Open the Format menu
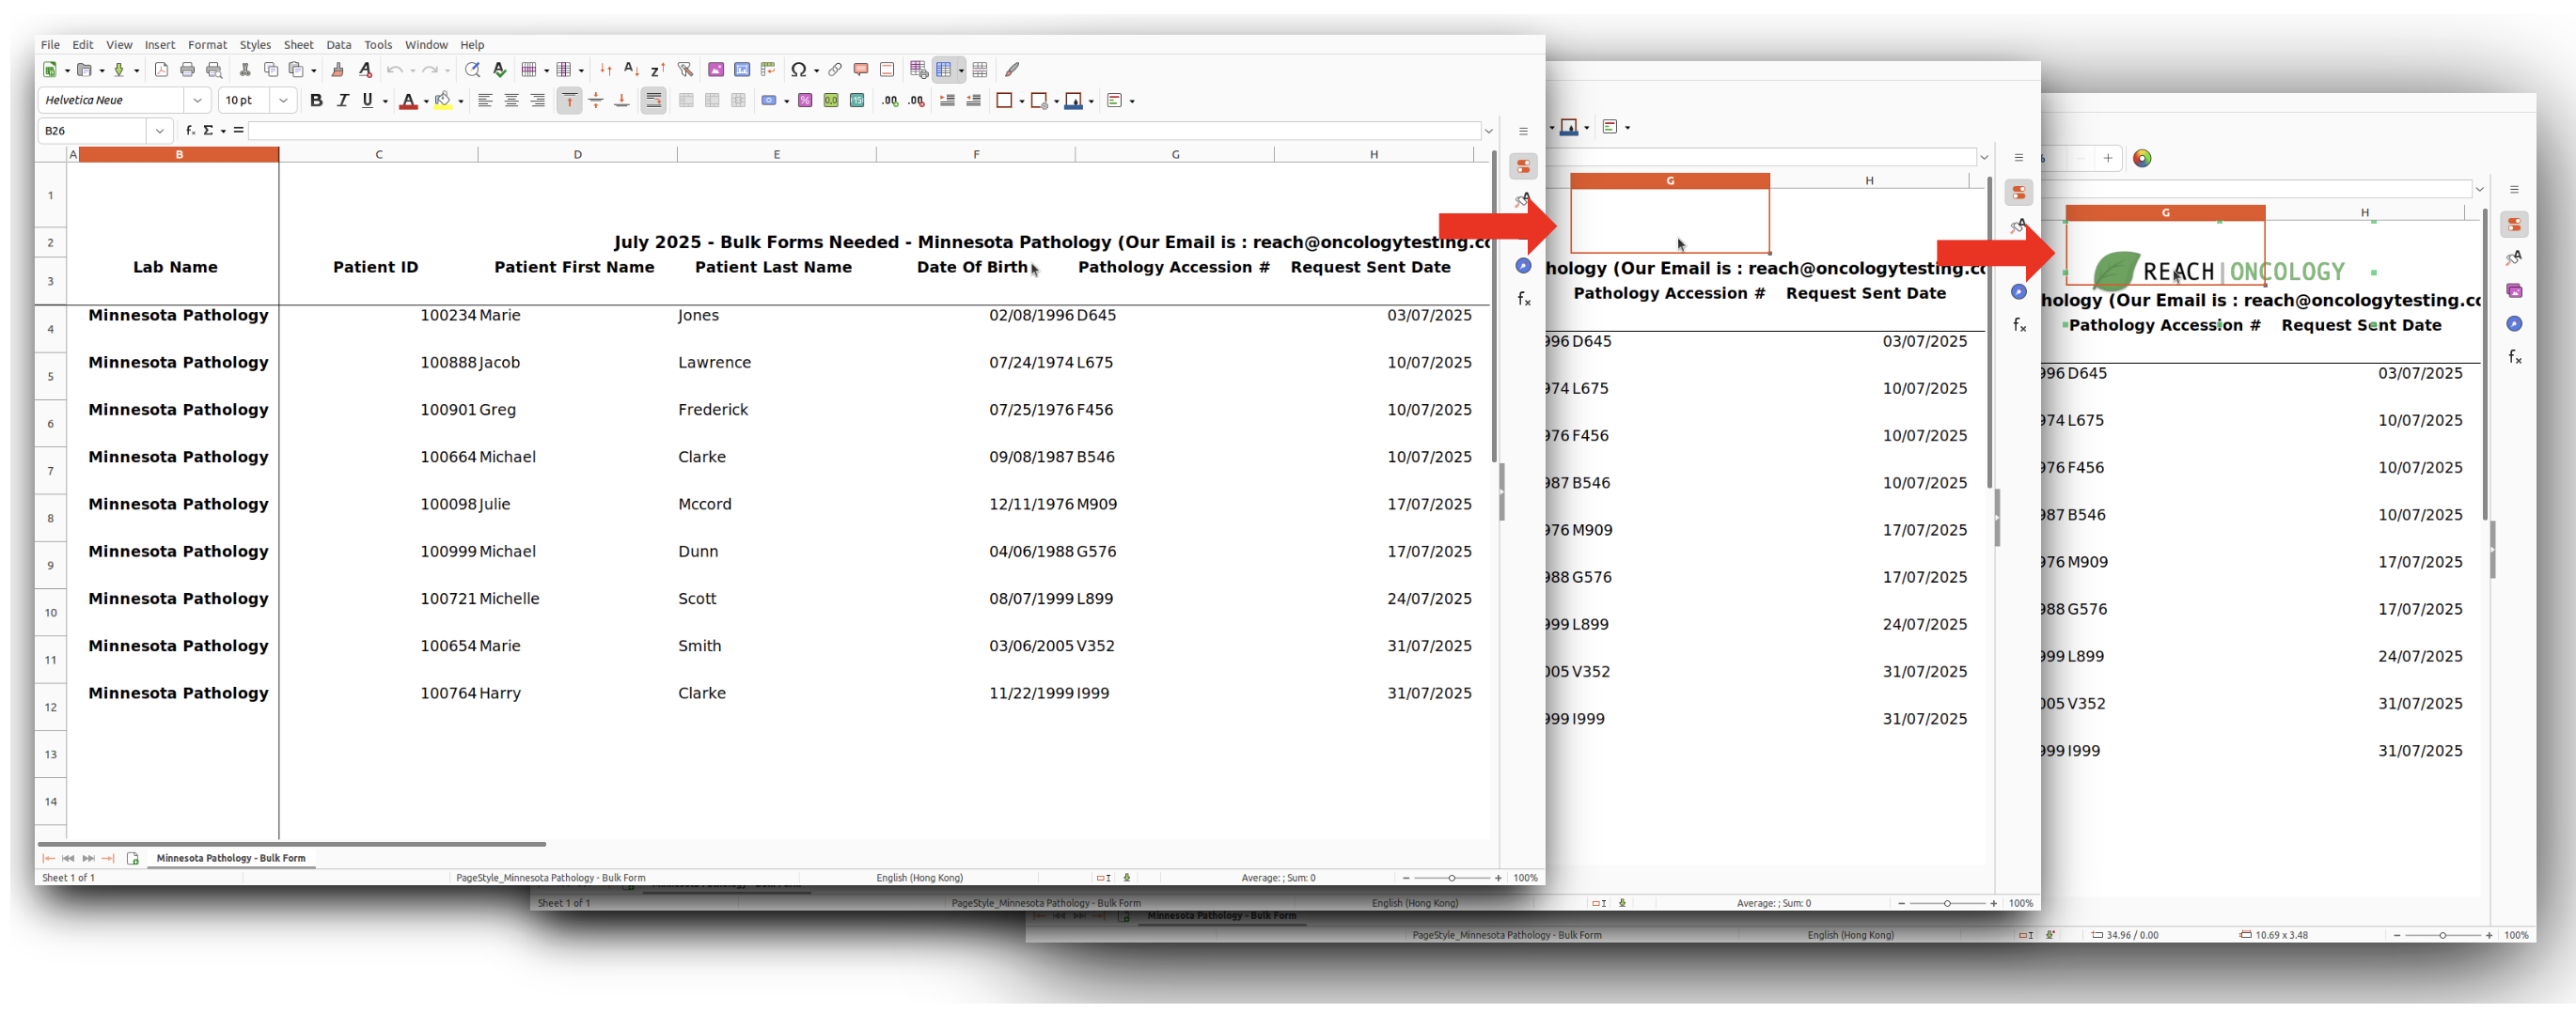Image resolution: width=2576 pixels, height=1013 pixels. pyautogui.click(x=207, y=45)
